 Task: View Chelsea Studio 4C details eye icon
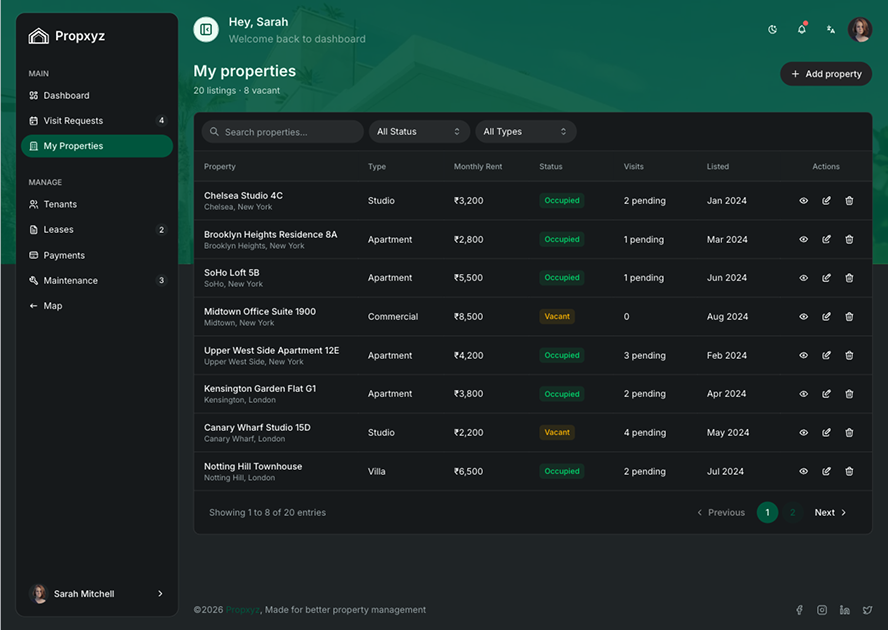804,201
